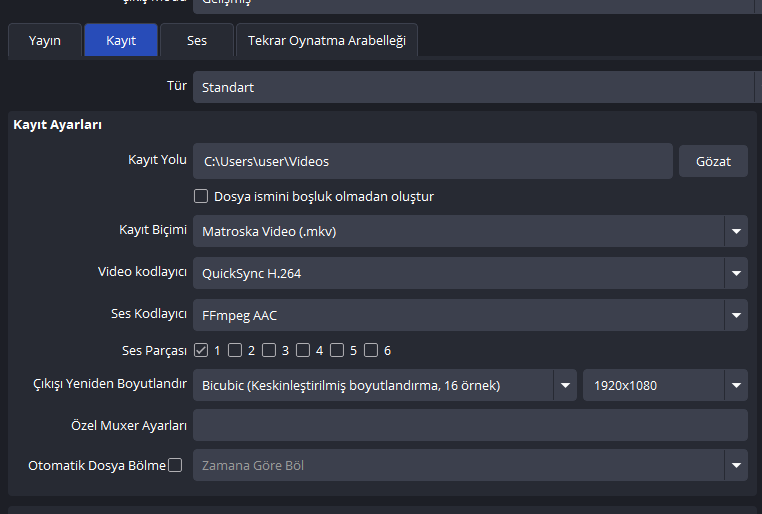The image size is (762, 514).
Task: Open Tekrar Oynatma Arabelleği tab
Action: coord(327,41)
